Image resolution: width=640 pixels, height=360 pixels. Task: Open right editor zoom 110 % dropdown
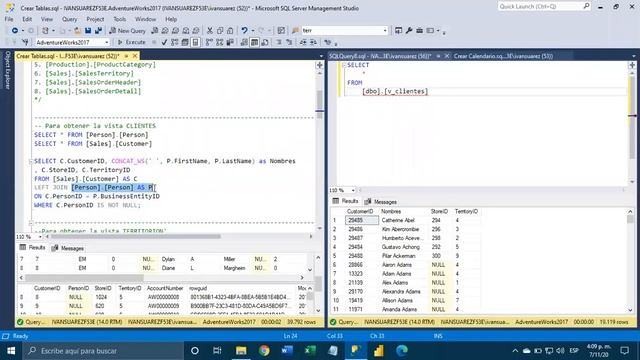click(353, 190)
